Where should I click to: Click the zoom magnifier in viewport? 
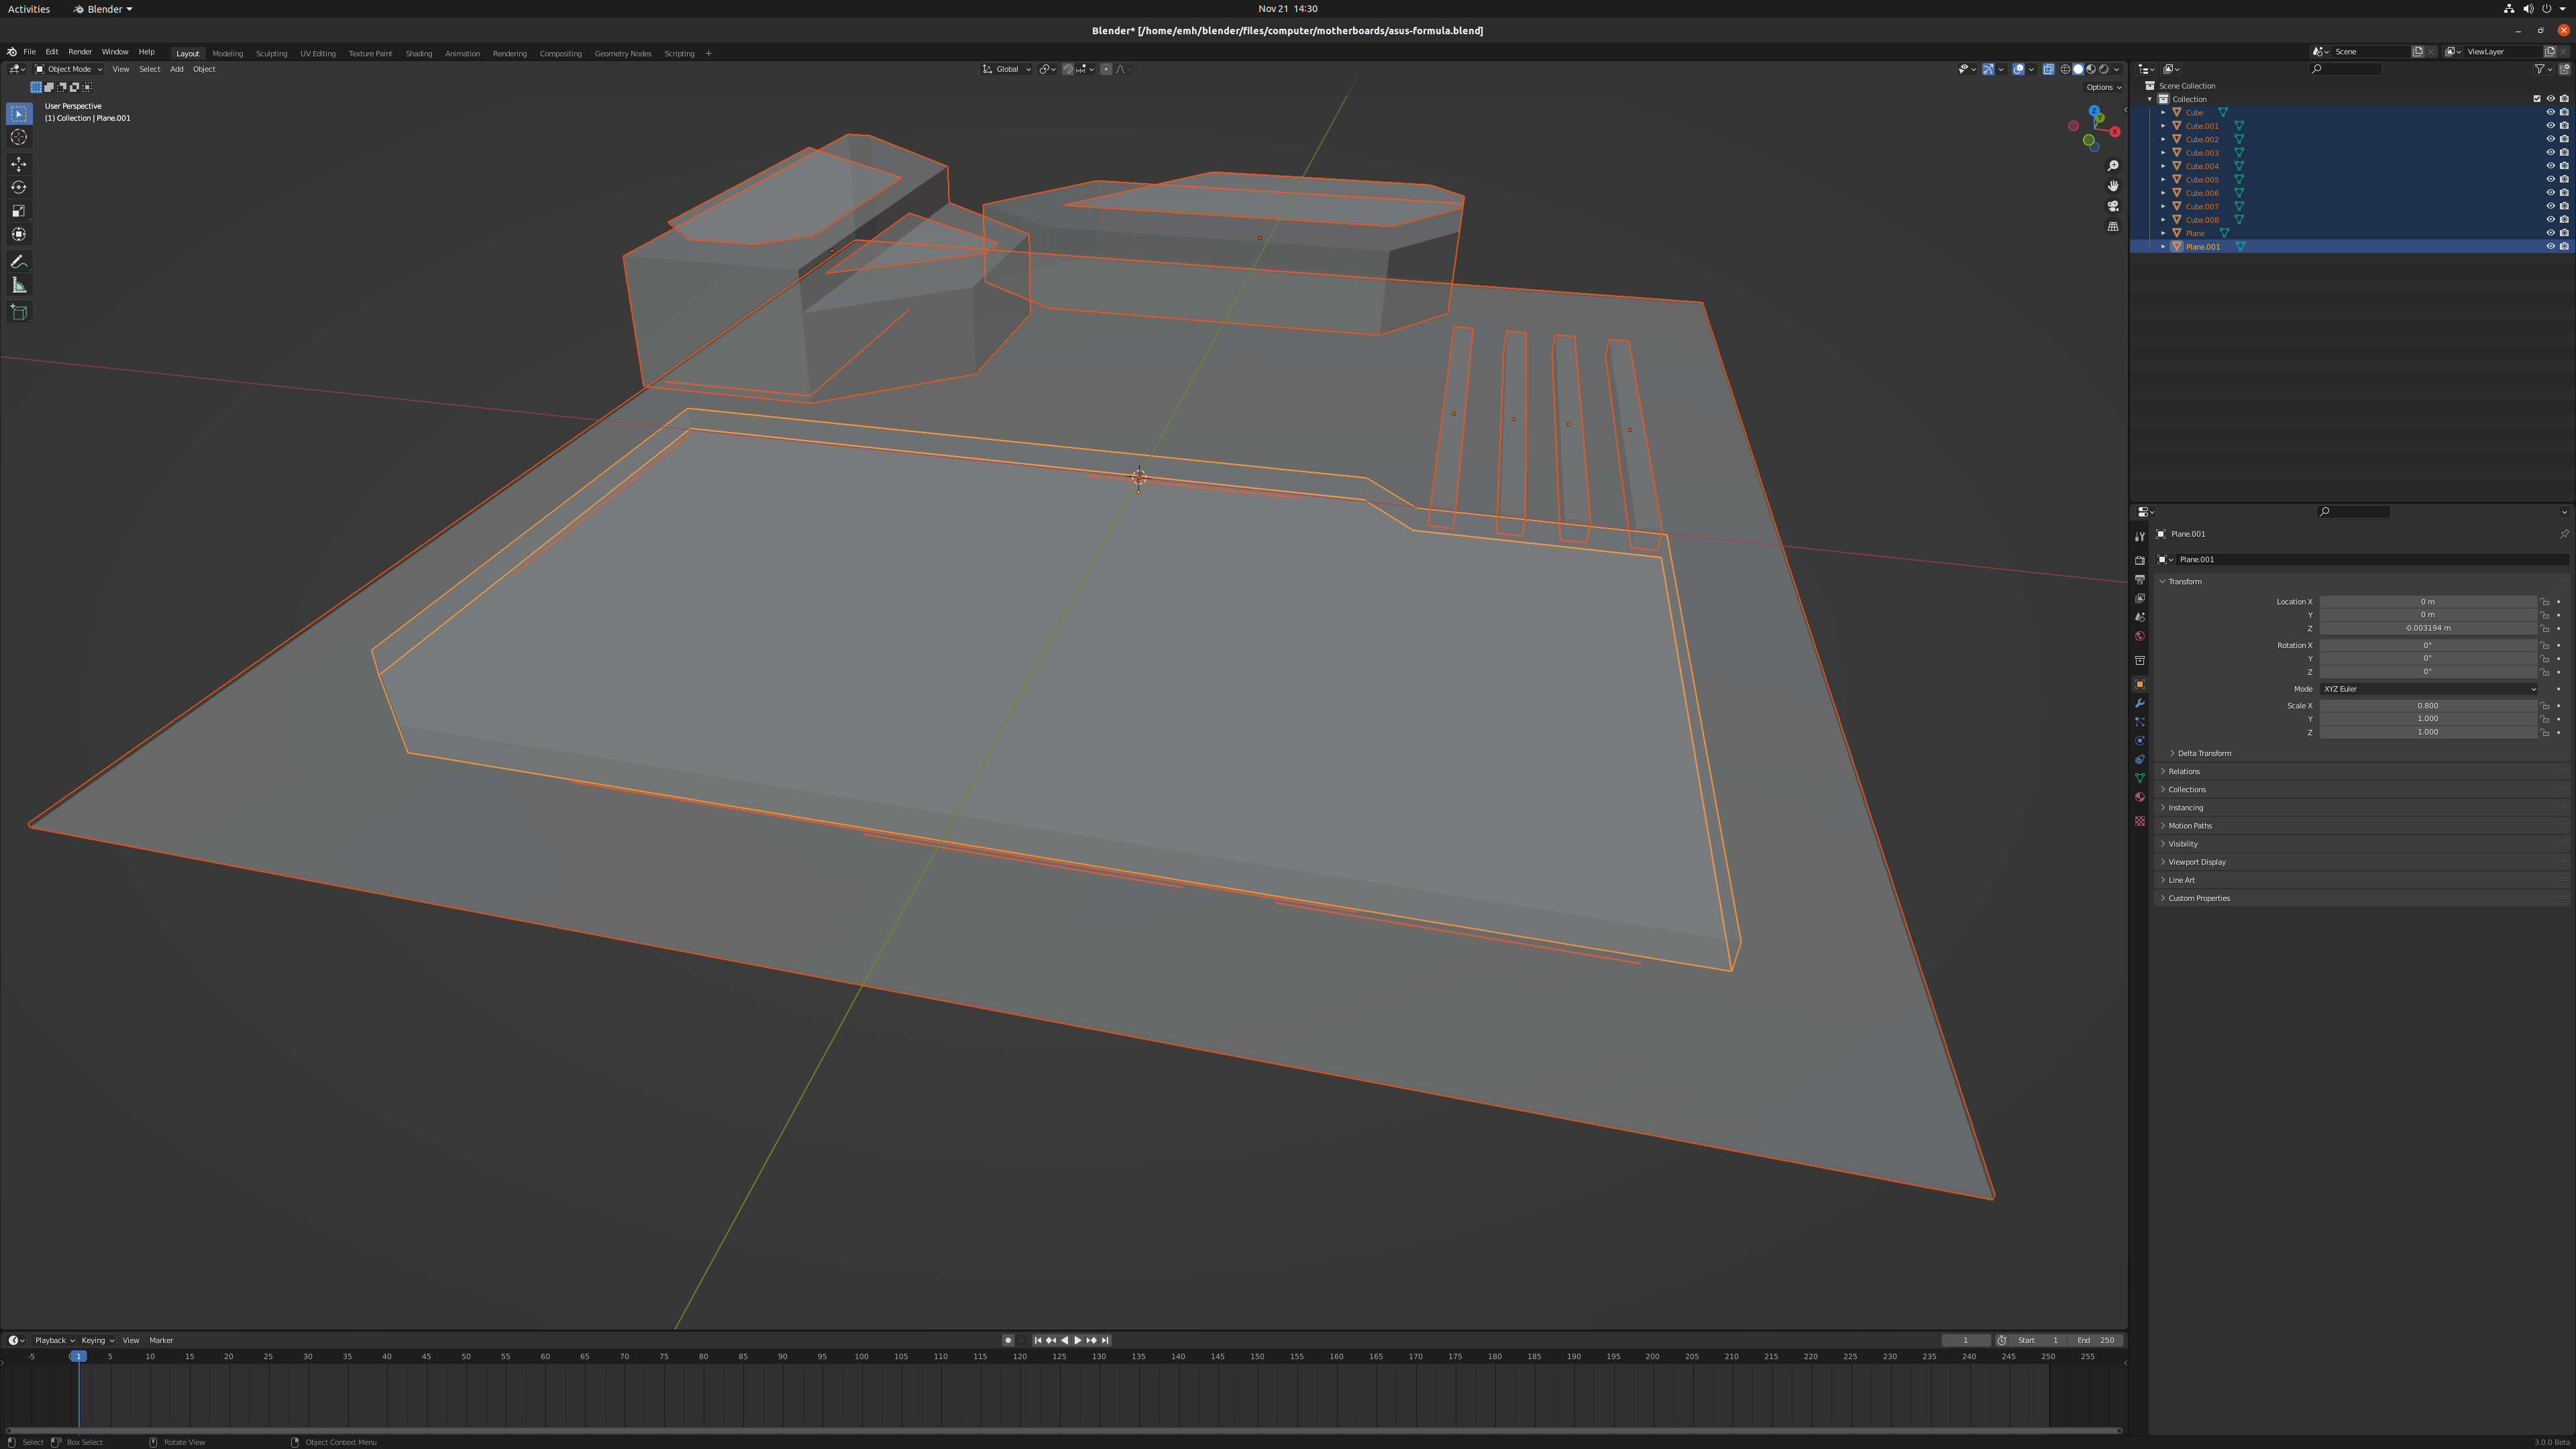[x=2113, y=166]
